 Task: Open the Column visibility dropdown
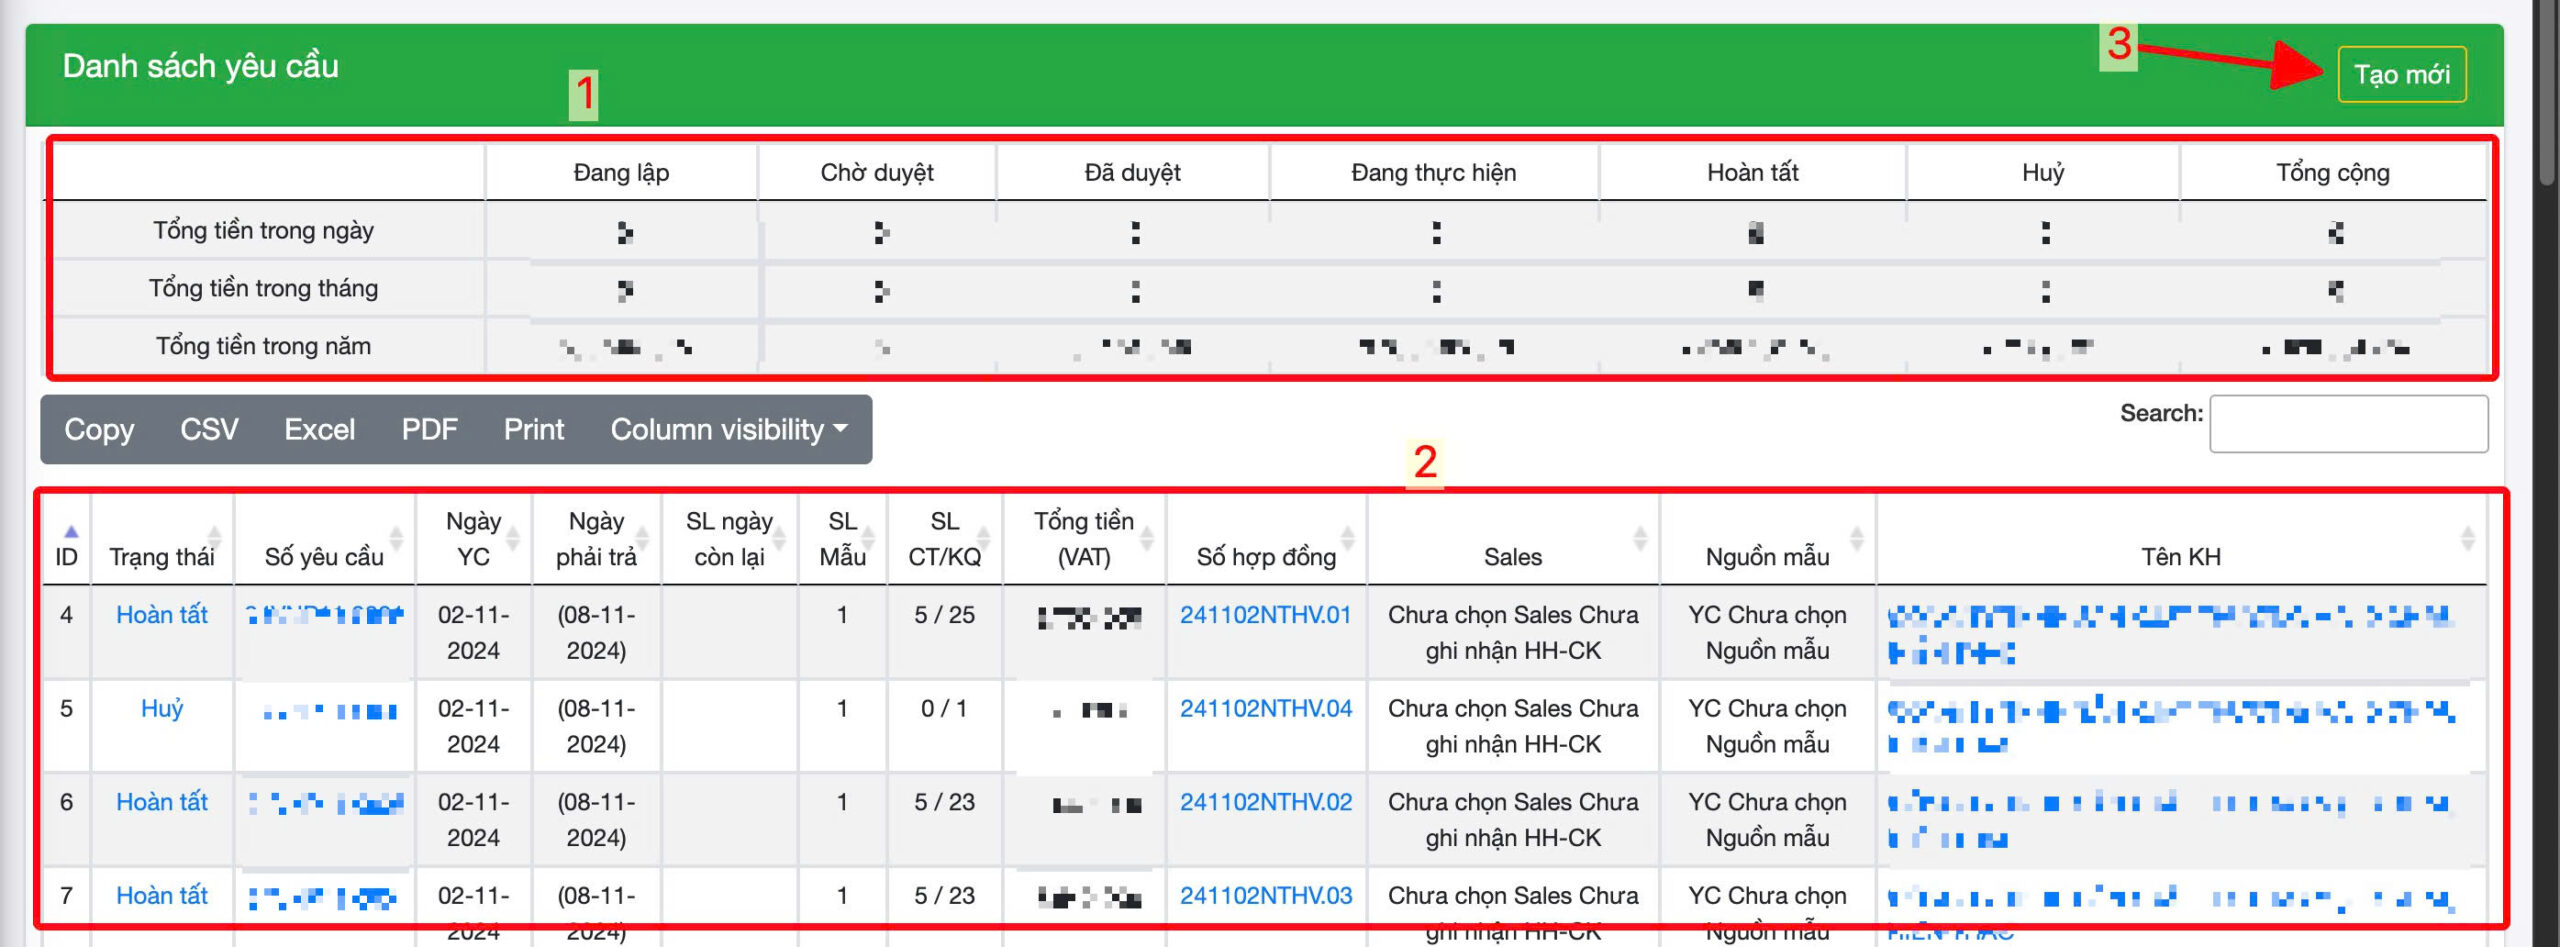coord(729,429)
